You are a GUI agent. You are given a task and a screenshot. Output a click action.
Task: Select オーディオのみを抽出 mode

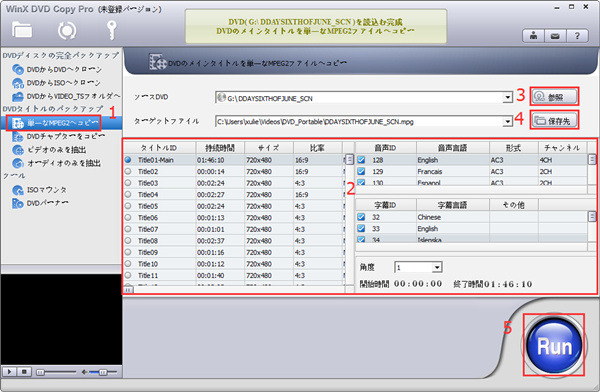(56, 163)
